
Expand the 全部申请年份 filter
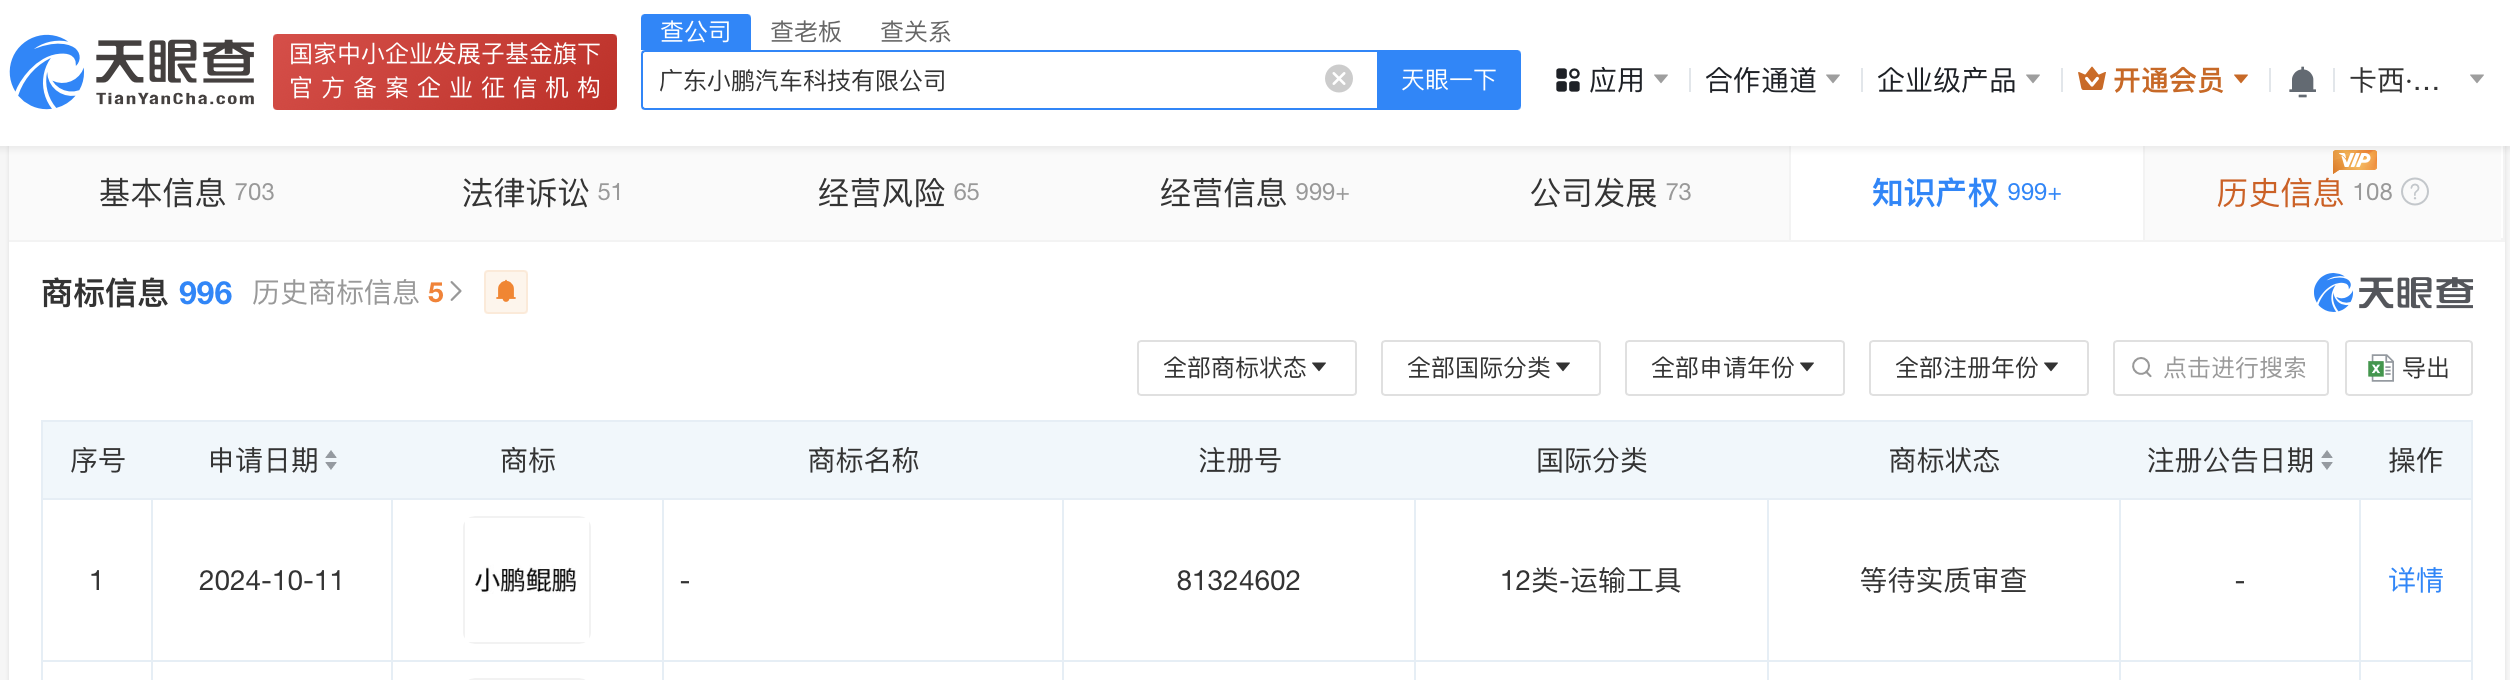point(1734,368)
